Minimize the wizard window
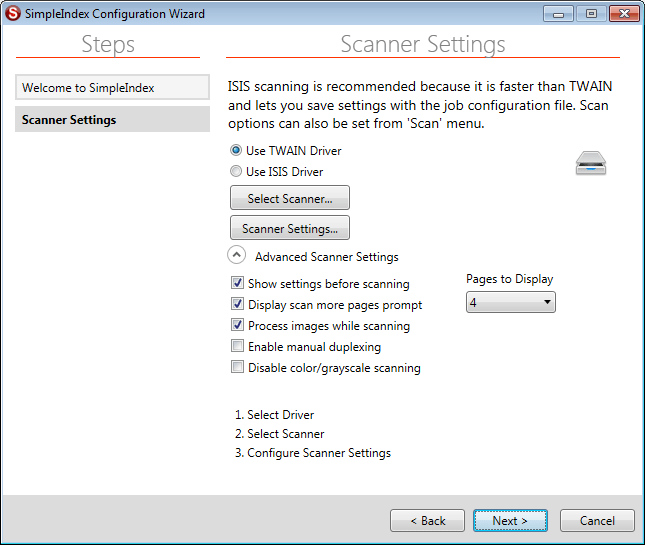645x545 pixels. pyautogui.click(x=558, y=14)
